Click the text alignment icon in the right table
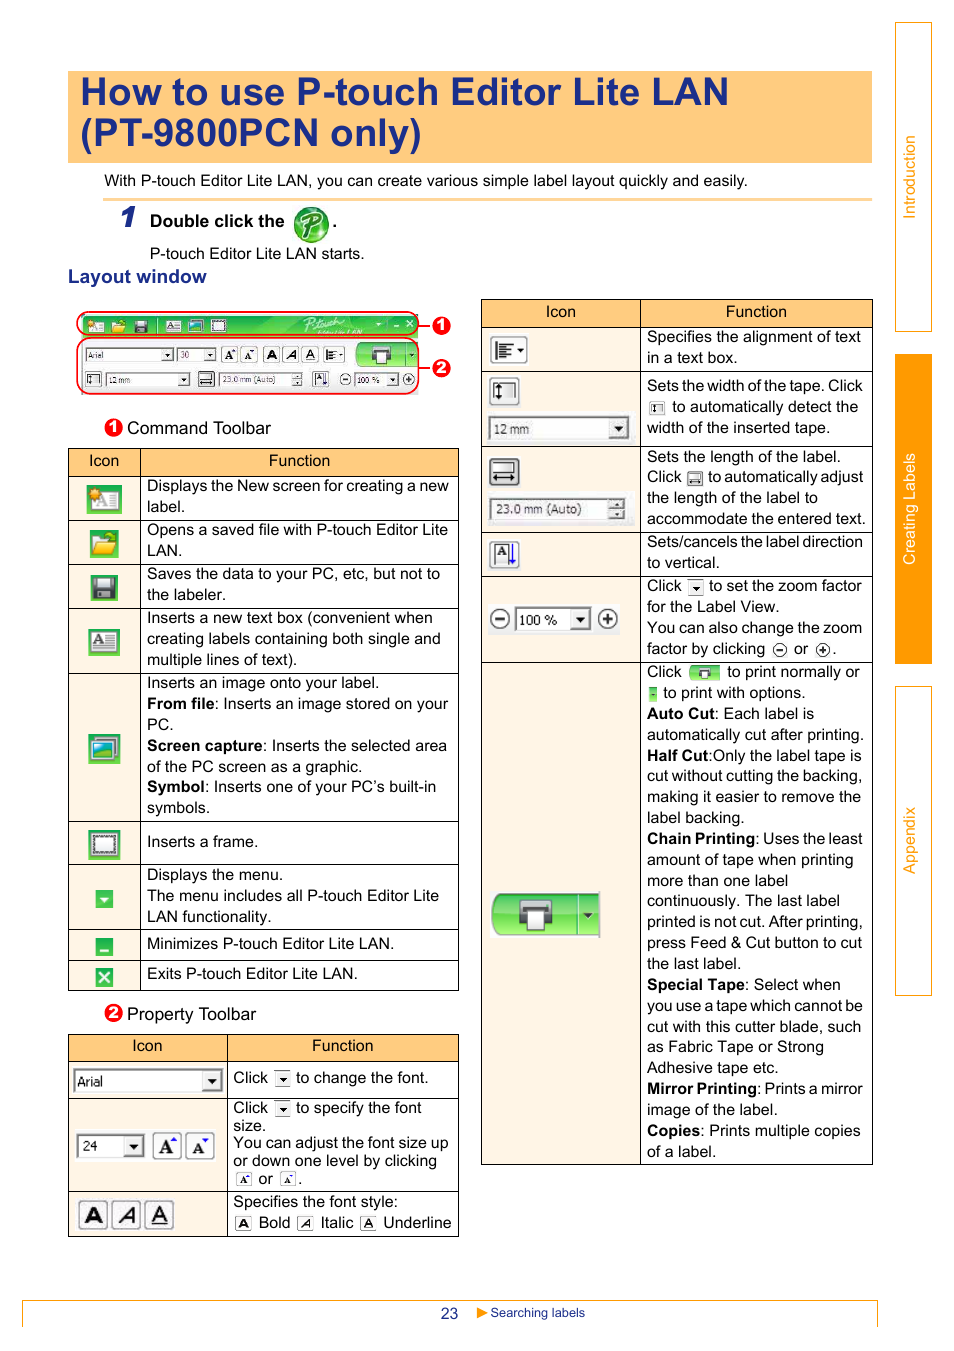This screenshot has height=1351, width=954. tap(509, 350)
